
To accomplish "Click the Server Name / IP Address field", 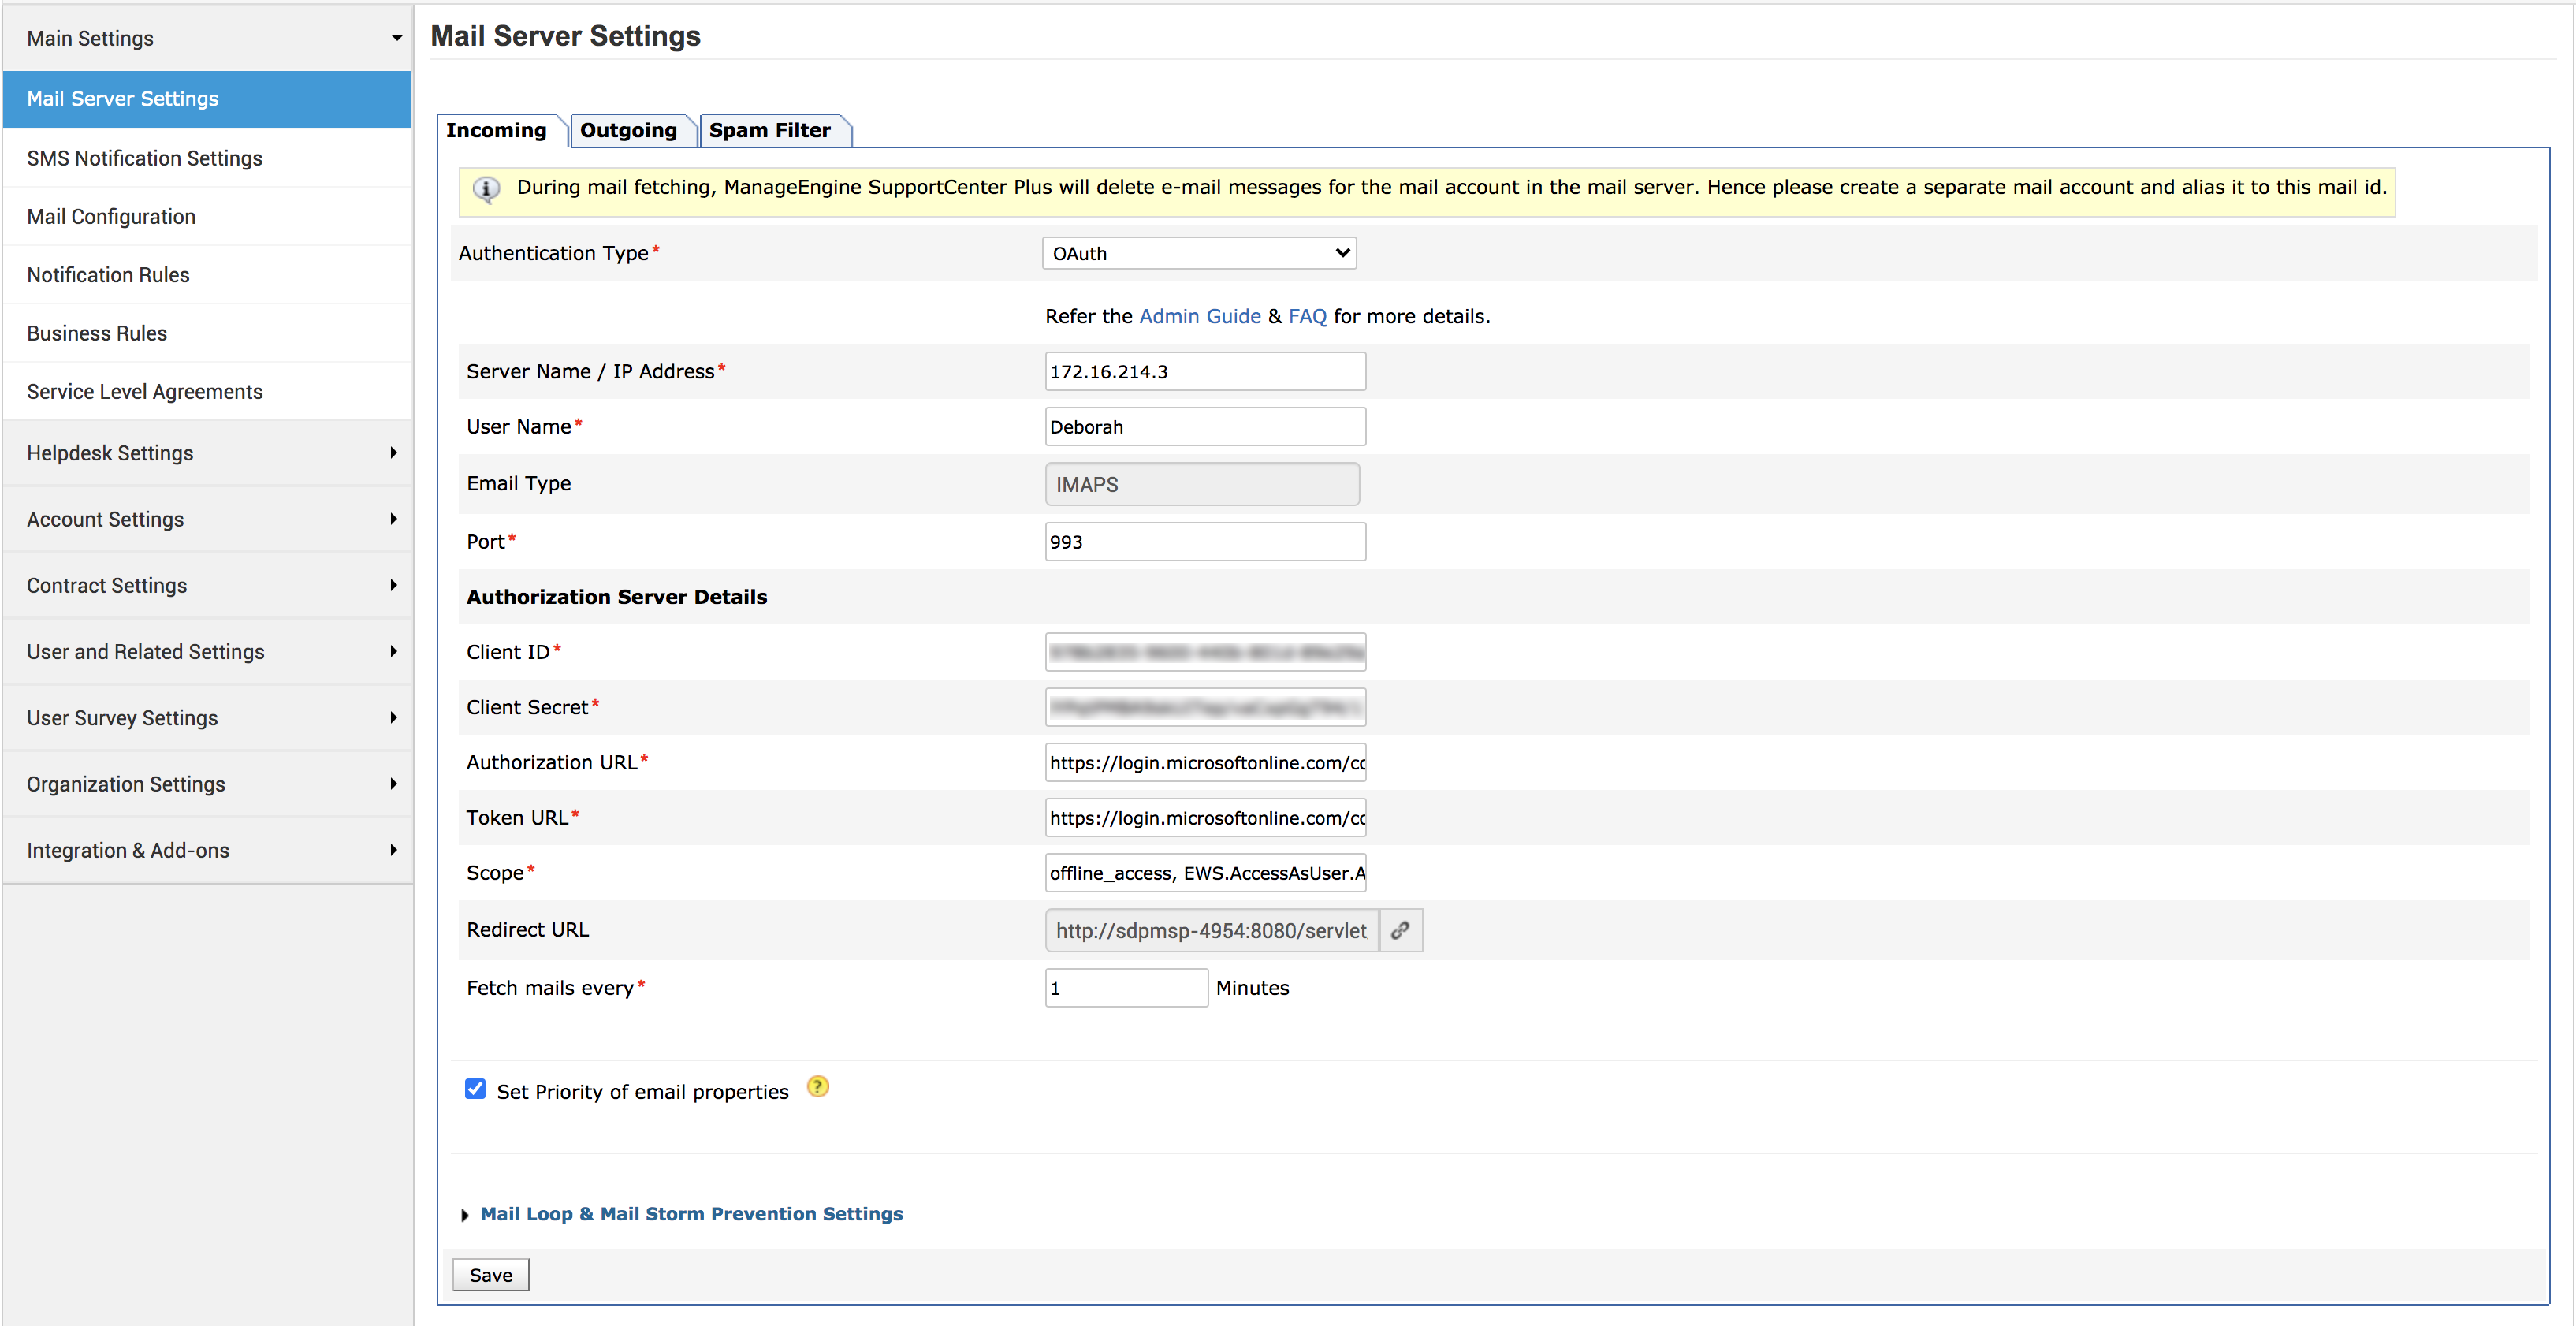I will (x=1204, y=372).
